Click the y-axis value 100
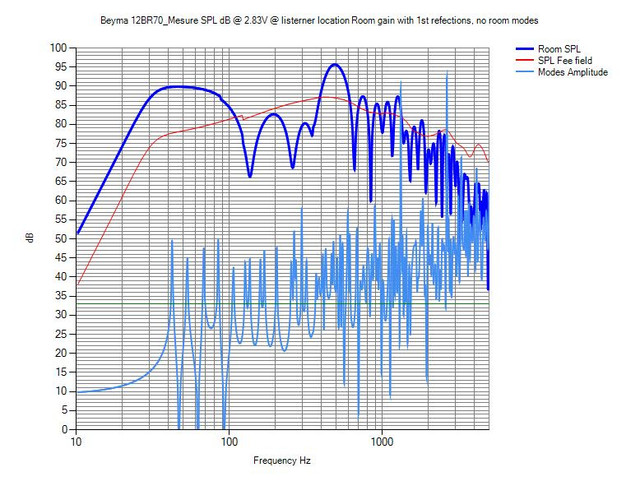The image size is (640, 485). pyautogui.click(x=58, y=48)
